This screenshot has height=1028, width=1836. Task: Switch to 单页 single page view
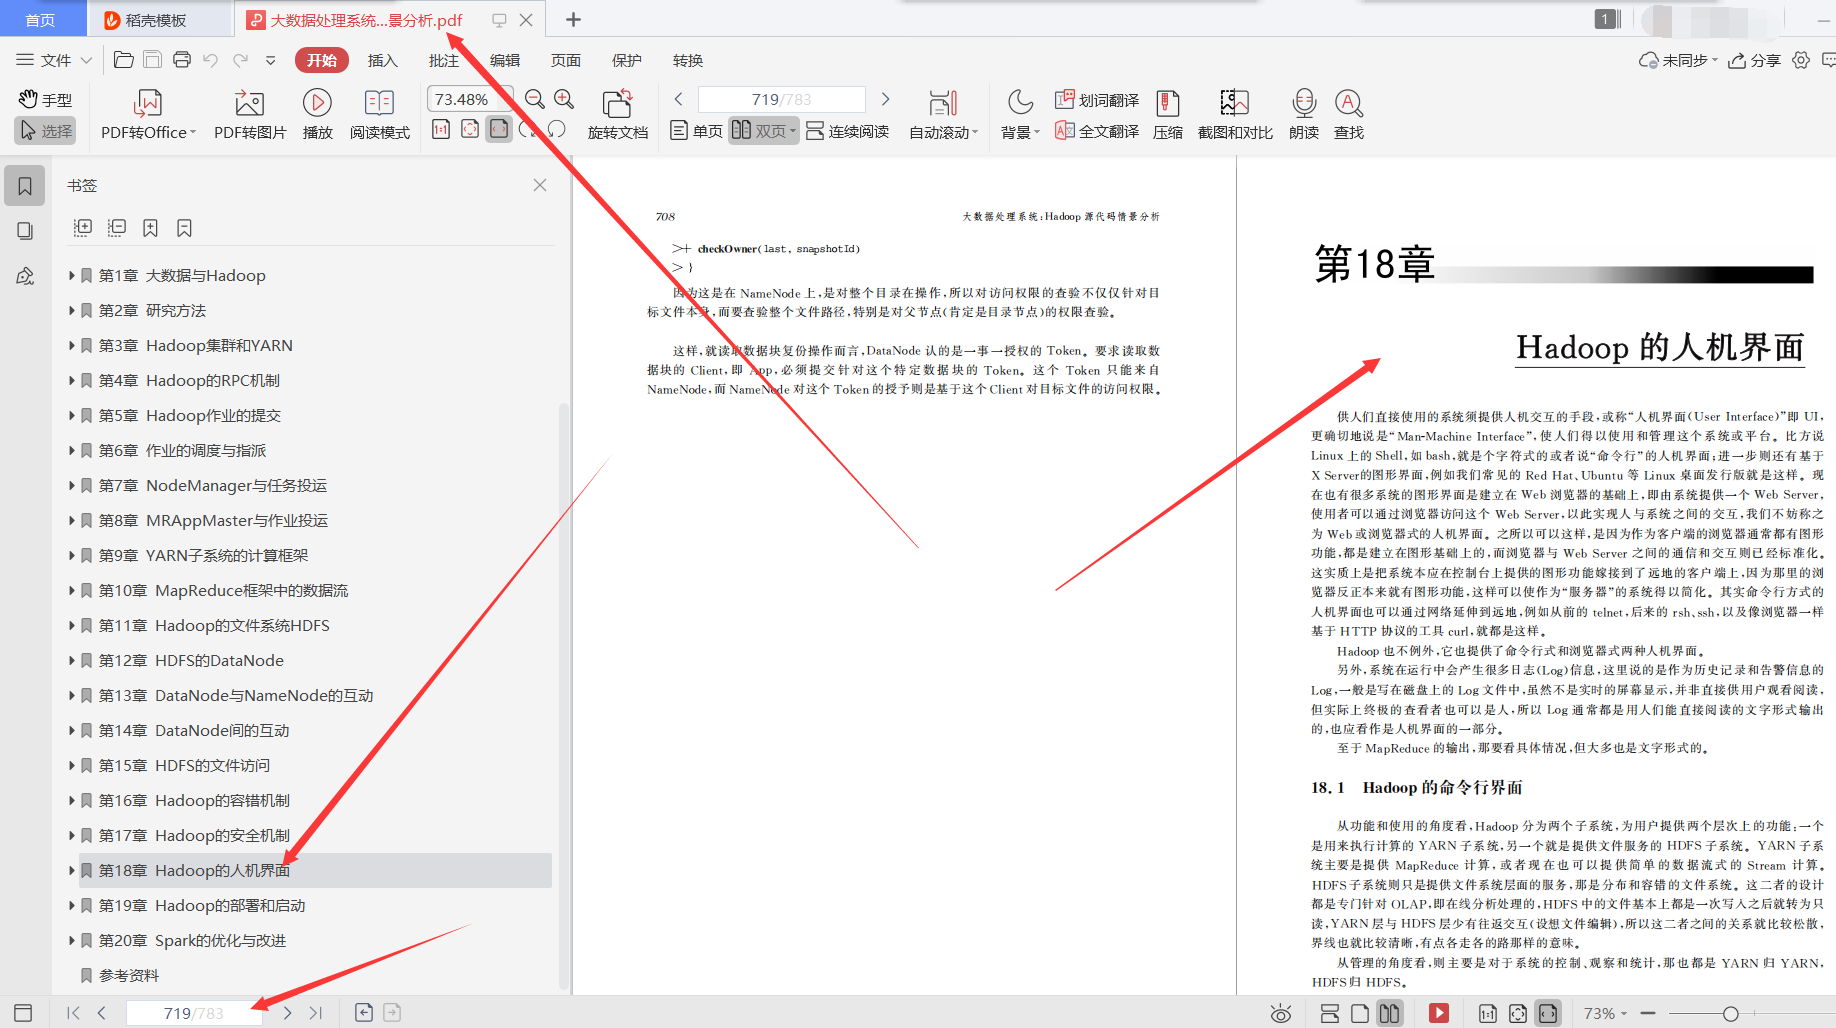pyautogui.click(x=696, y=131)
